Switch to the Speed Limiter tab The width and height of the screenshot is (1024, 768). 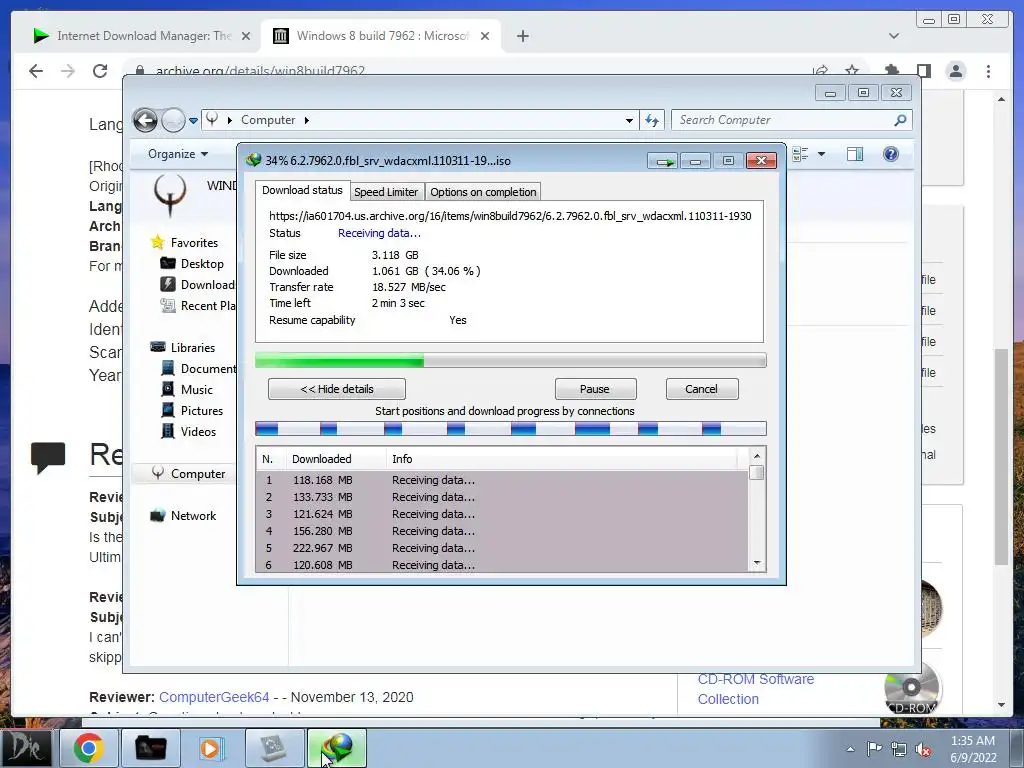386,192
